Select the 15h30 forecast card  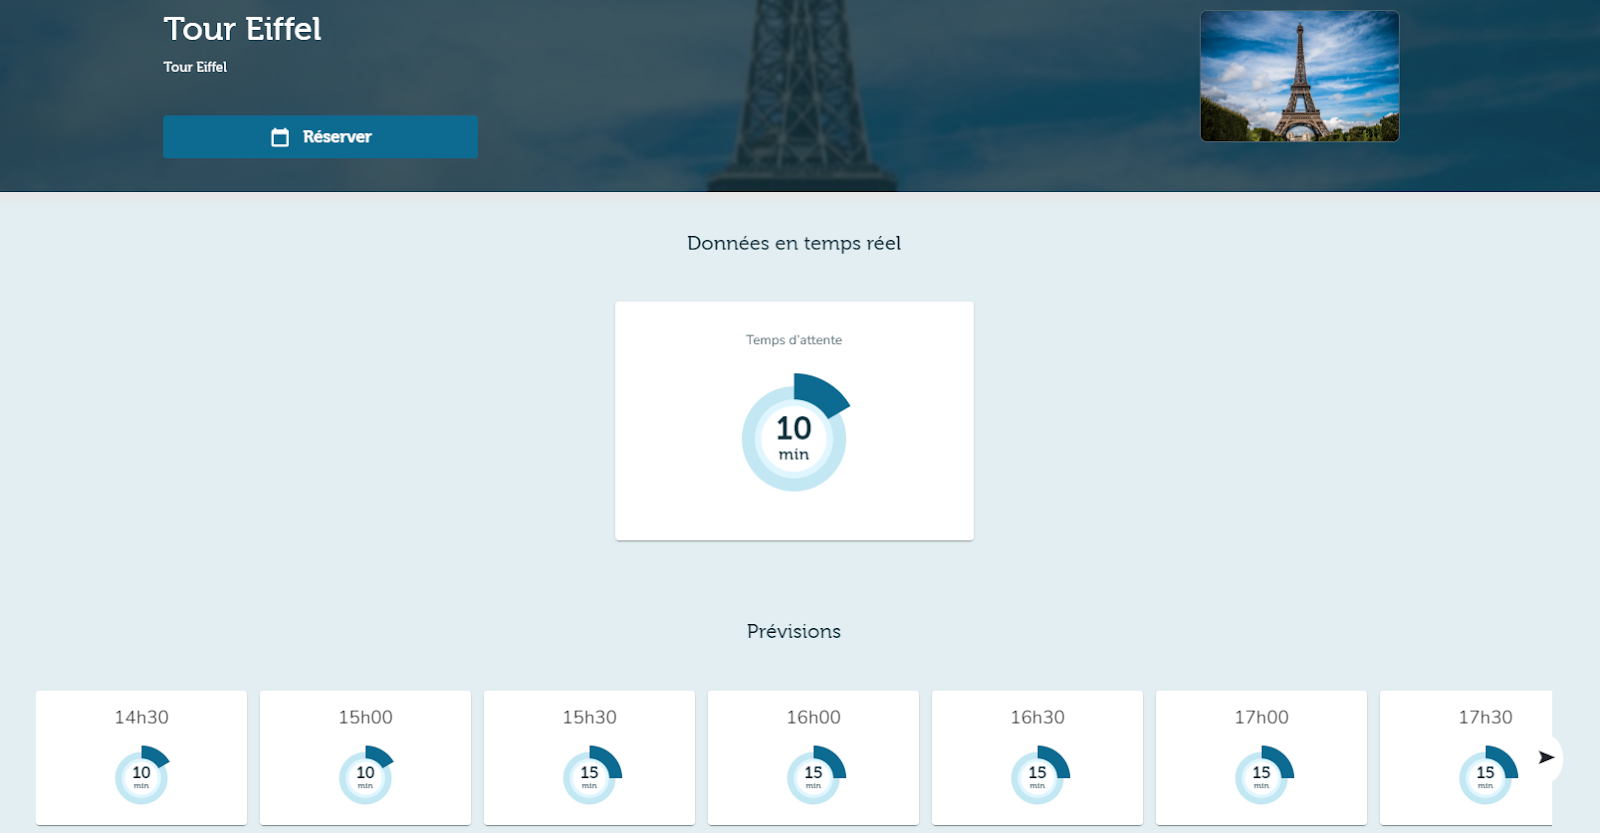point(589,758)
